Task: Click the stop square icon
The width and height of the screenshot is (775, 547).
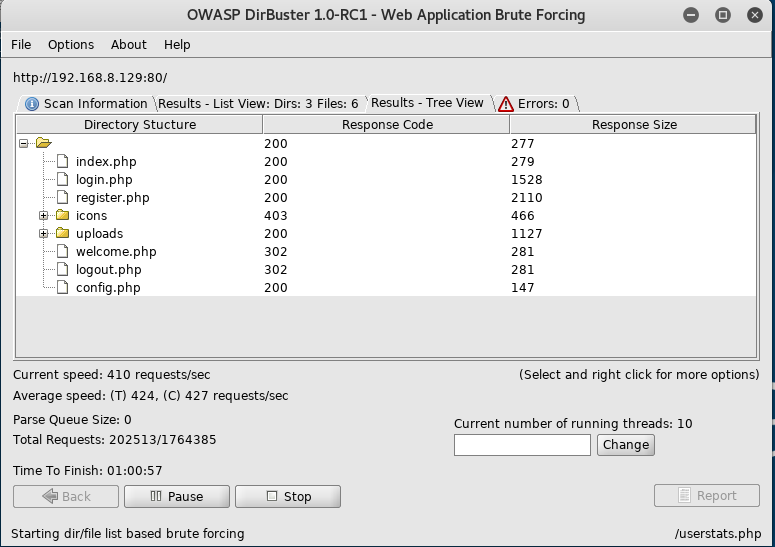Action: [272, 496]
